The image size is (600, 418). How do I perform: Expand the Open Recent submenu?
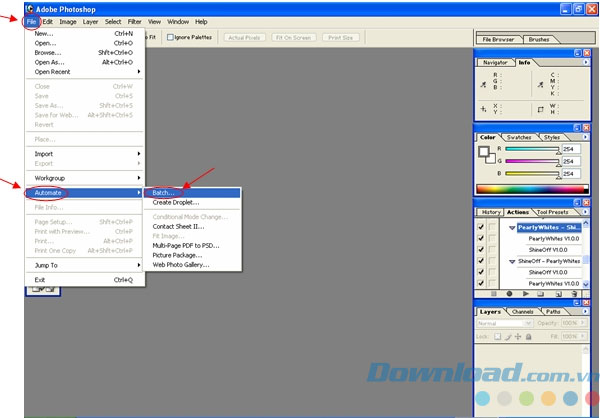pos(85,72)
